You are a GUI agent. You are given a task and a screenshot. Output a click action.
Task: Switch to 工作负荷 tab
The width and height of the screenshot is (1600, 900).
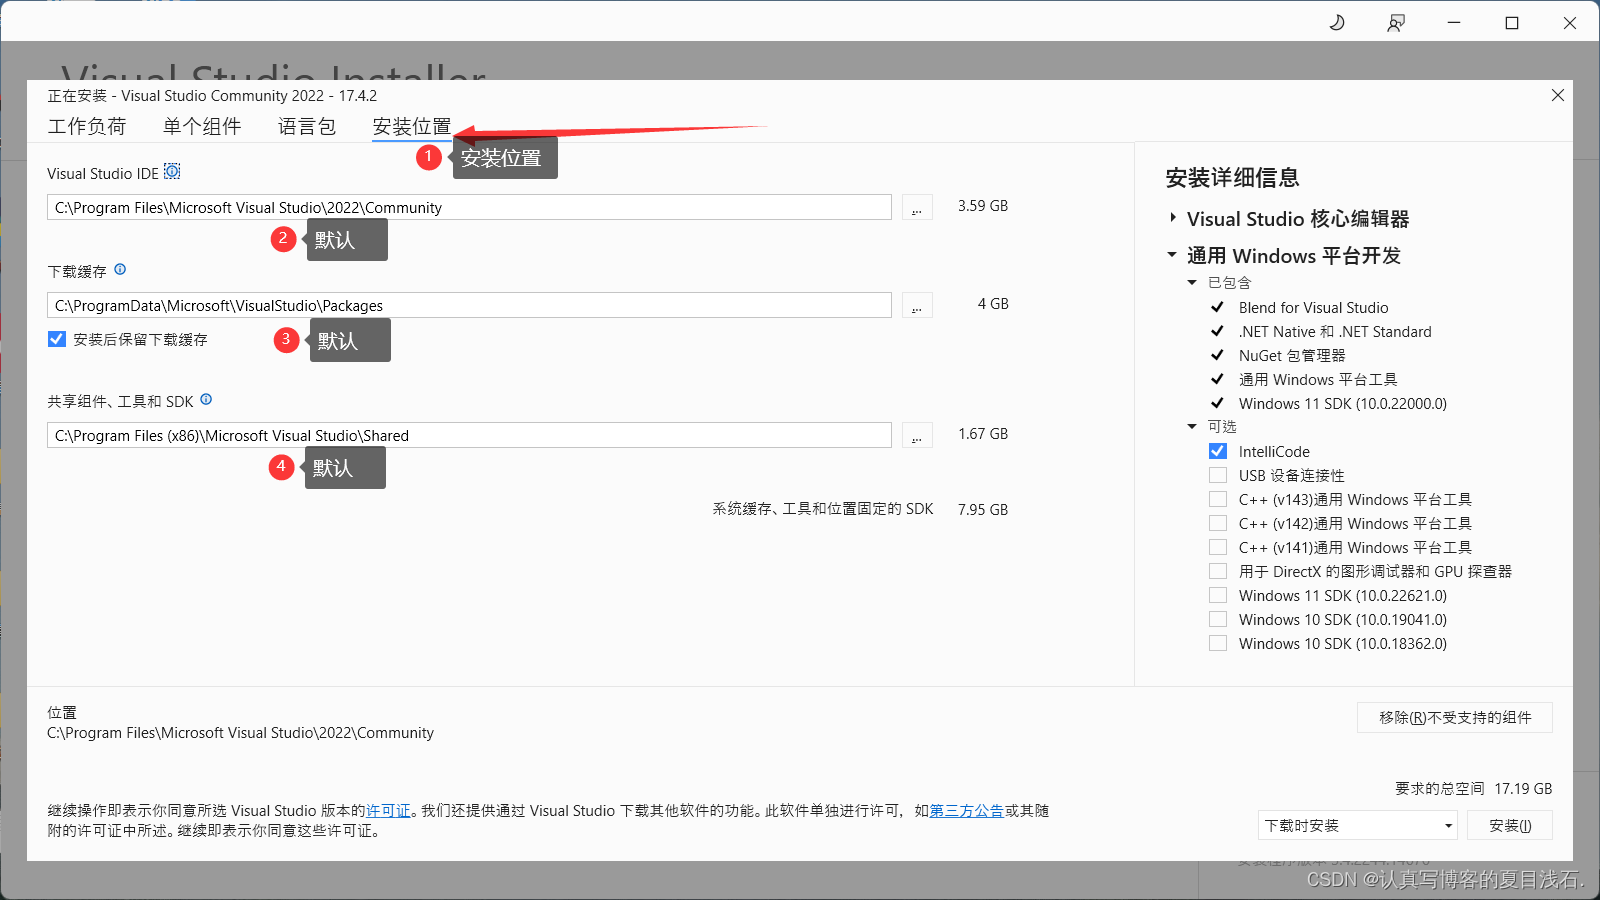pyautogui.click(x=87, y=126)
